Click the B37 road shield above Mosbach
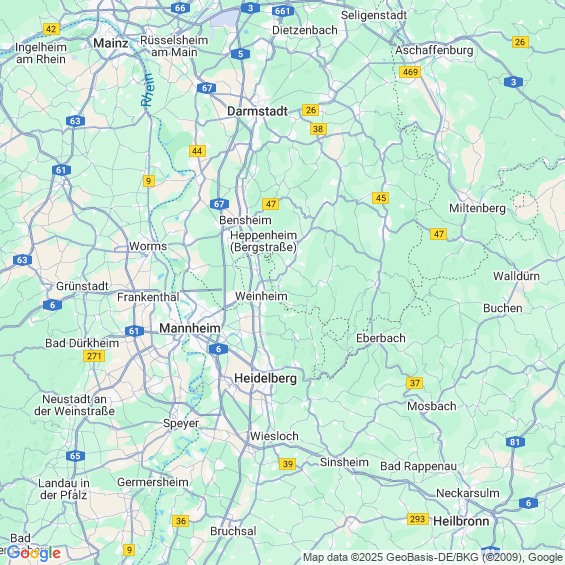This screenshot has width=565, height=565. [x=414, y=383]
